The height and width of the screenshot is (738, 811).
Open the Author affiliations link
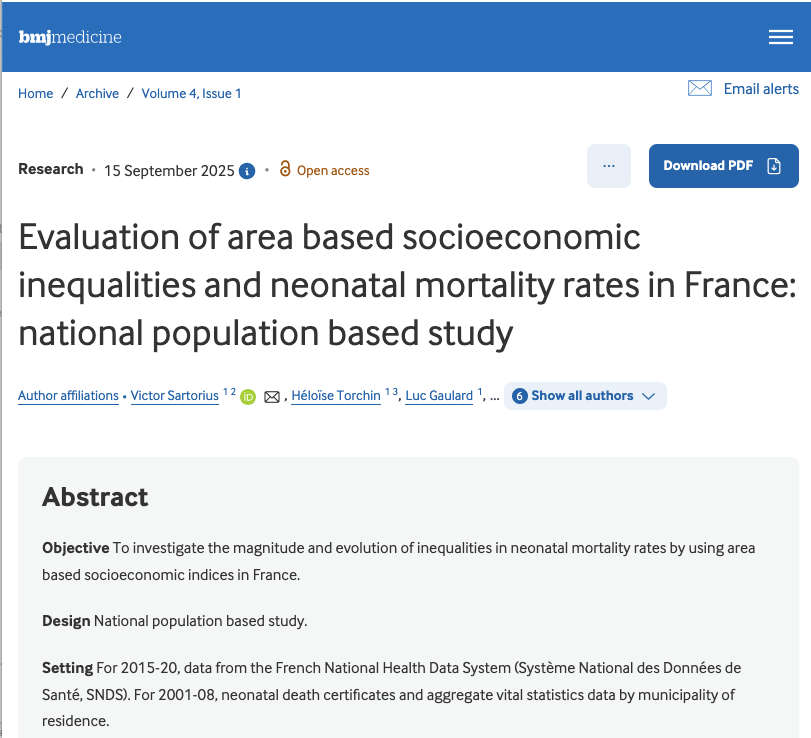tap(68, 396)
